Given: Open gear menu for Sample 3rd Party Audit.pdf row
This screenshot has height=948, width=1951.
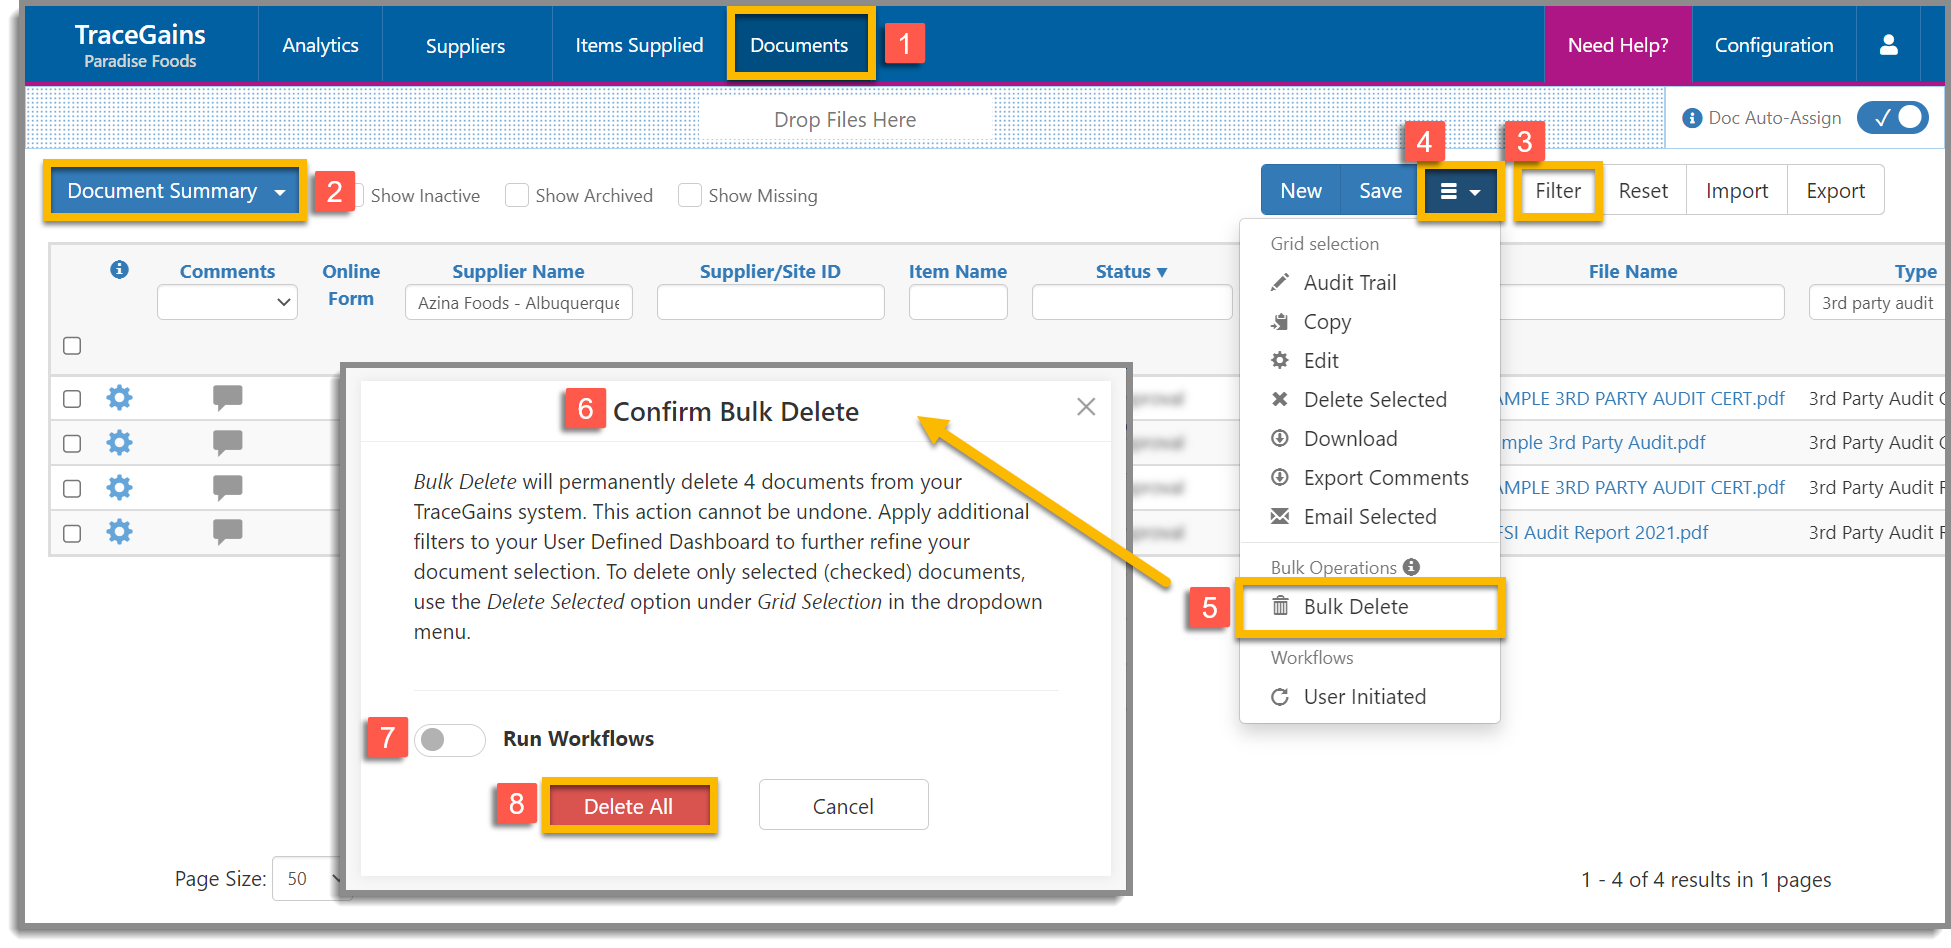Looking at the screenshot, I should click(119, 442).
